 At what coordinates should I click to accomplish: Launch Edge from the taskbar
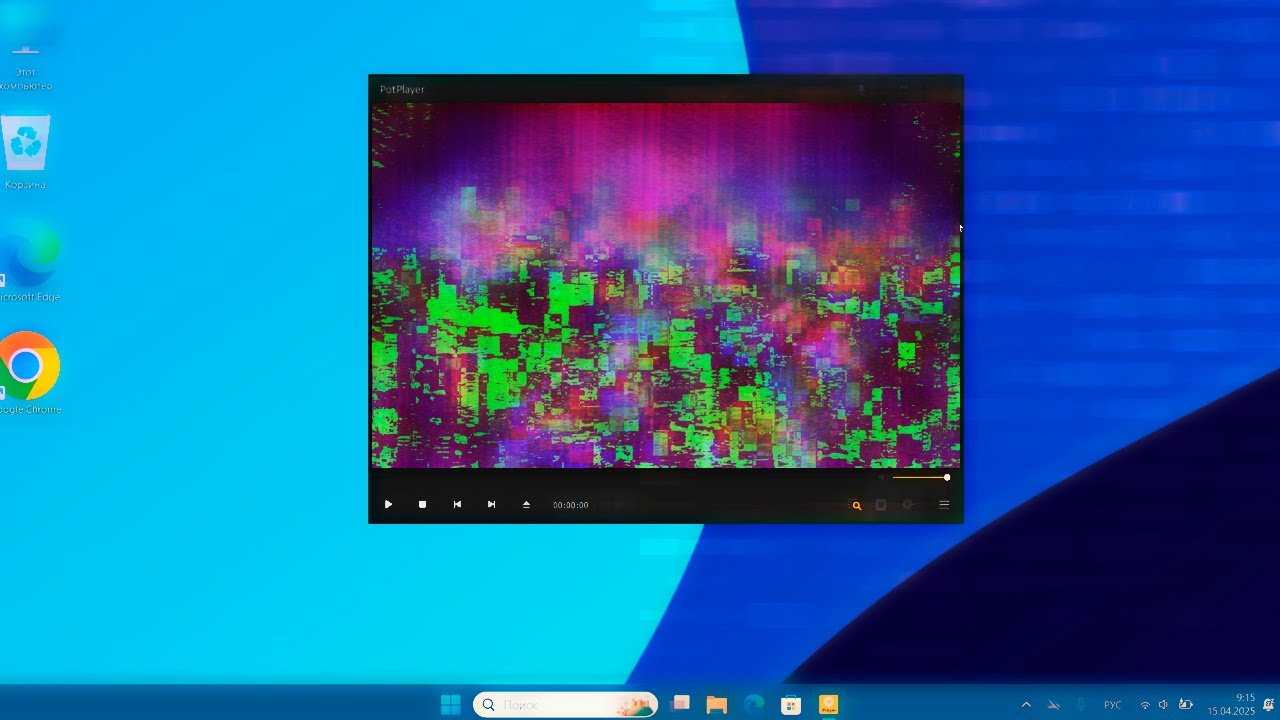[x=754, y=705]
